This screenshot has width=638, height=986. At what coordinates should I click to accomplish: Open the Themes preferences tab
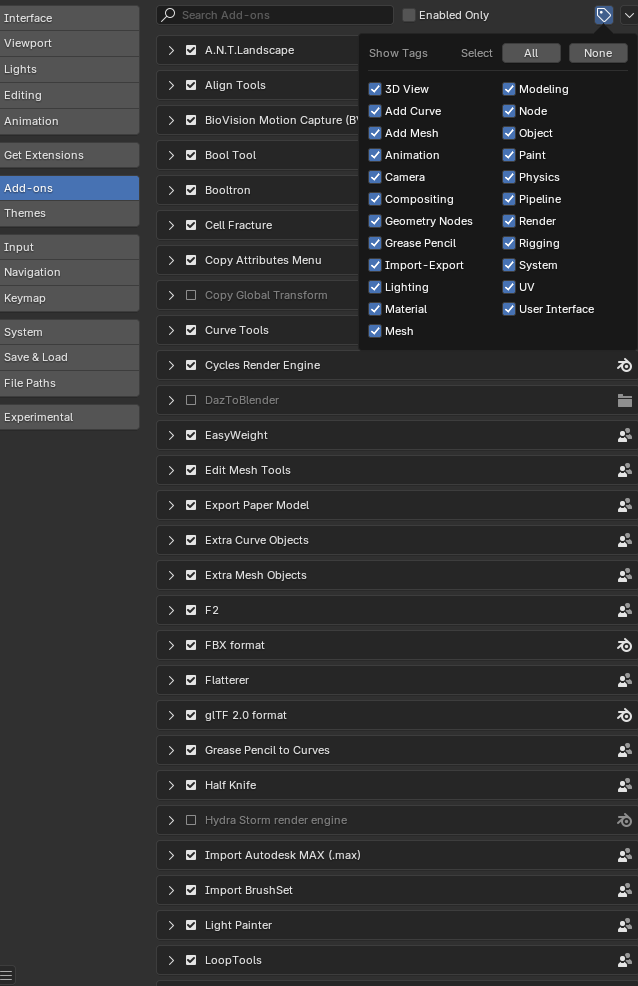point(69,214)
